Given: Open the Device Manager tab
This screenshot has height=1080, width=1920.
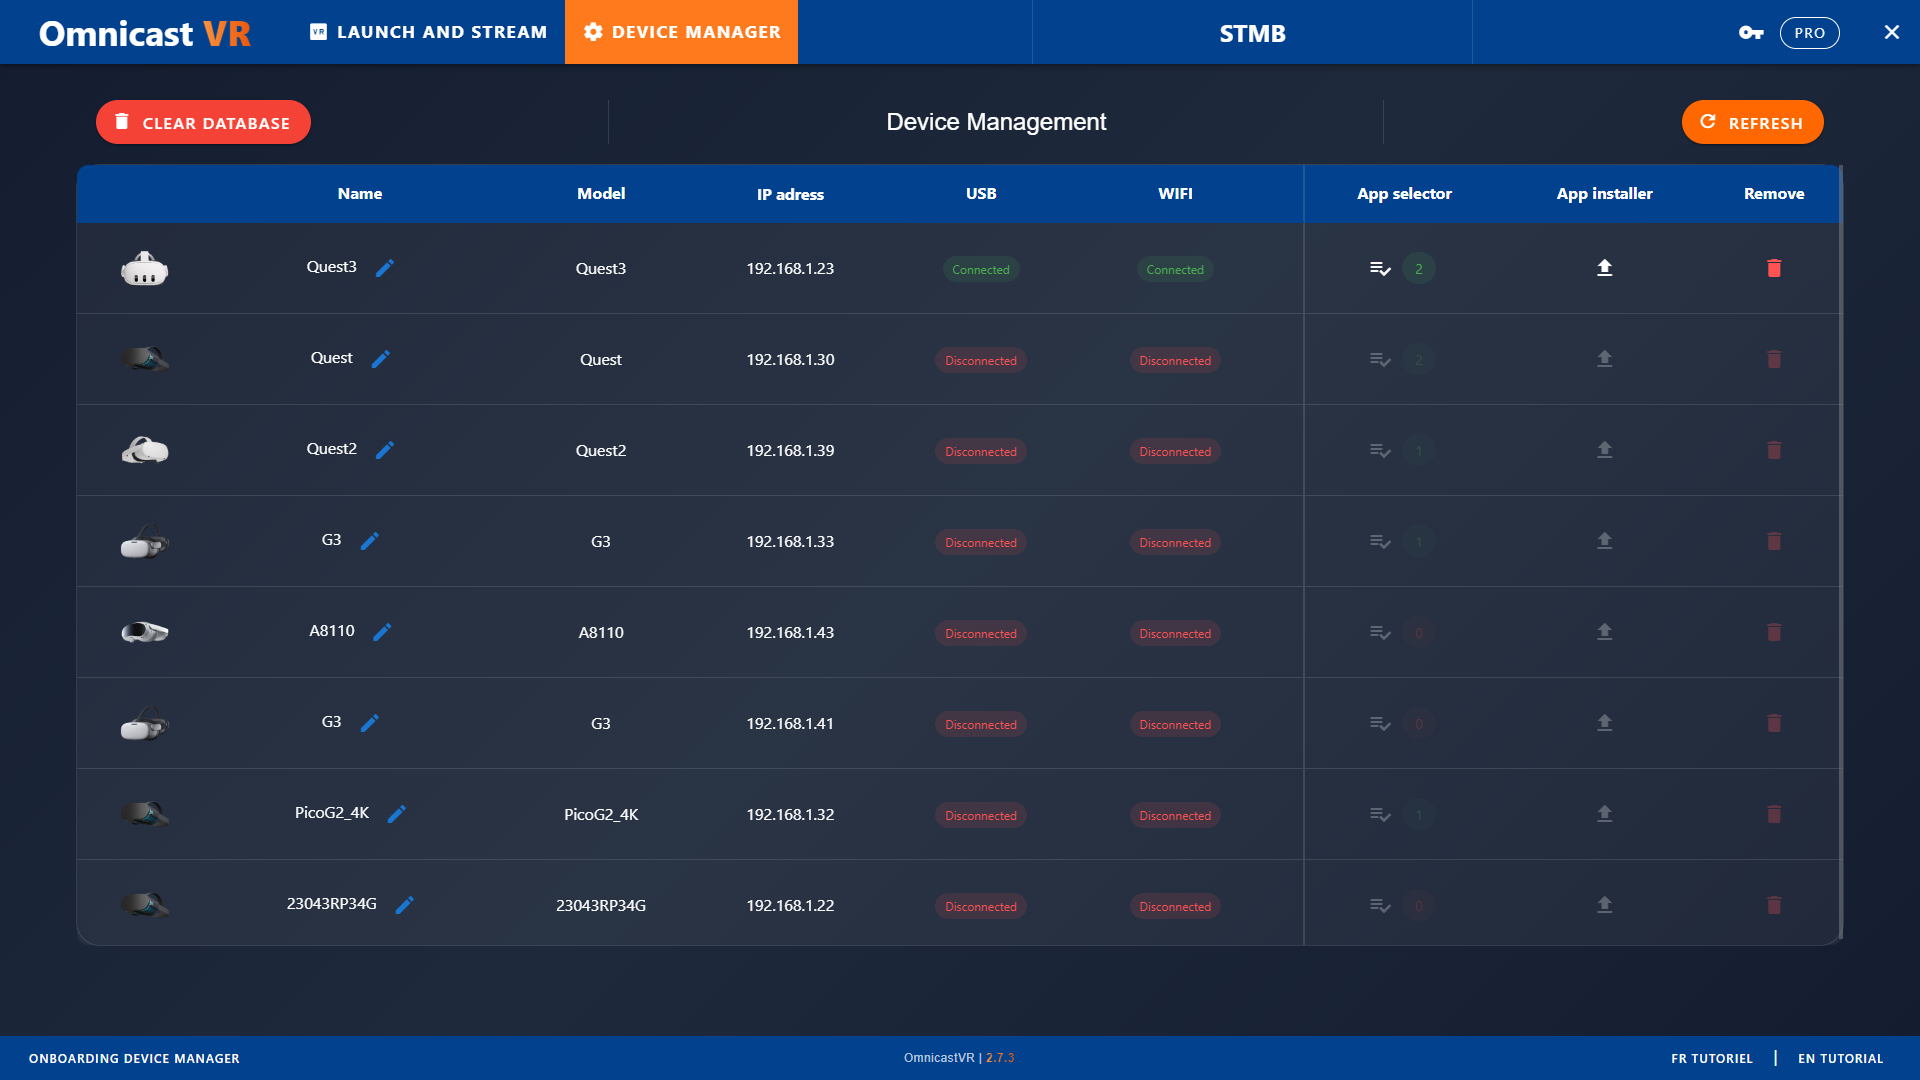Looking at the screenshot, I should 682,32.
